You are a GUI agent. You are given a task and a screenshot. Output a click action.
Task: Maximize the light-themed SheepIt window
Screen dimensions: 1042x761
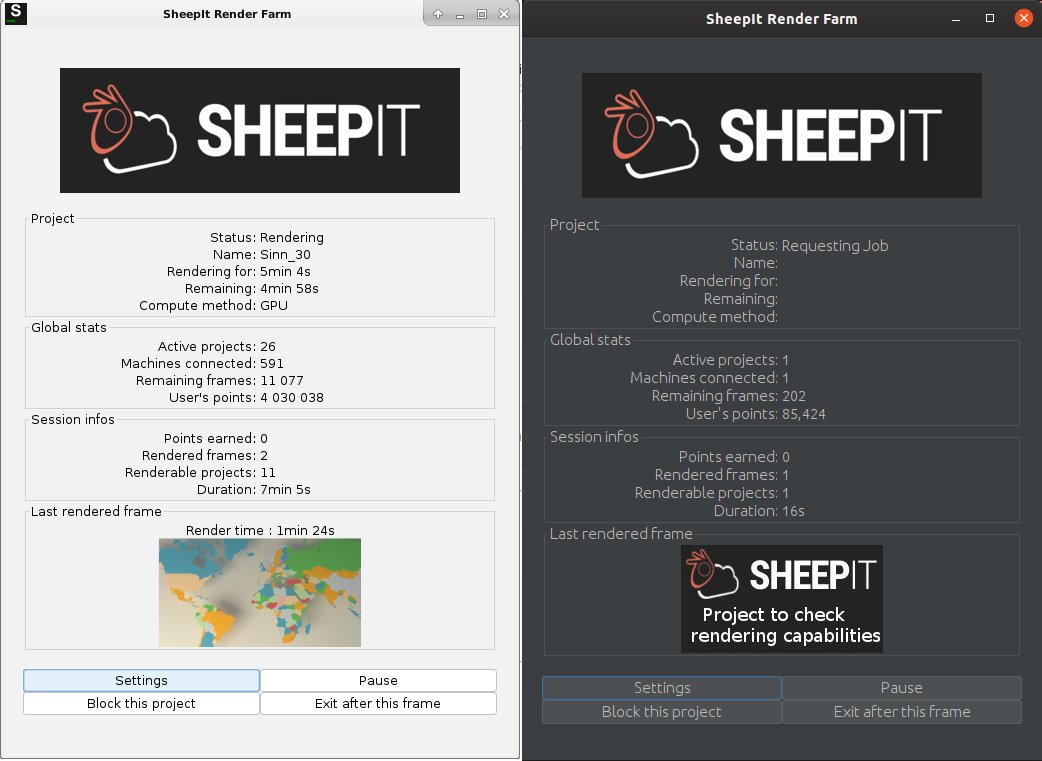pyautogui.click(x=482, y=14)
